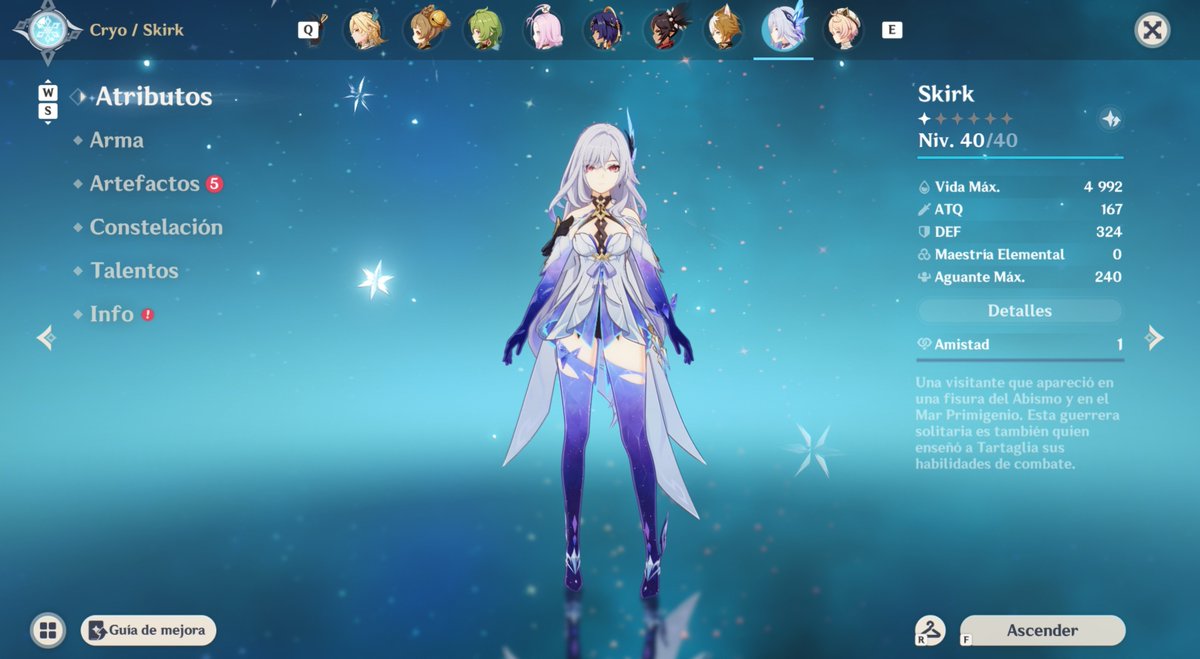Click the Vida Máx. value 4 992

[x=1103, y=187]
